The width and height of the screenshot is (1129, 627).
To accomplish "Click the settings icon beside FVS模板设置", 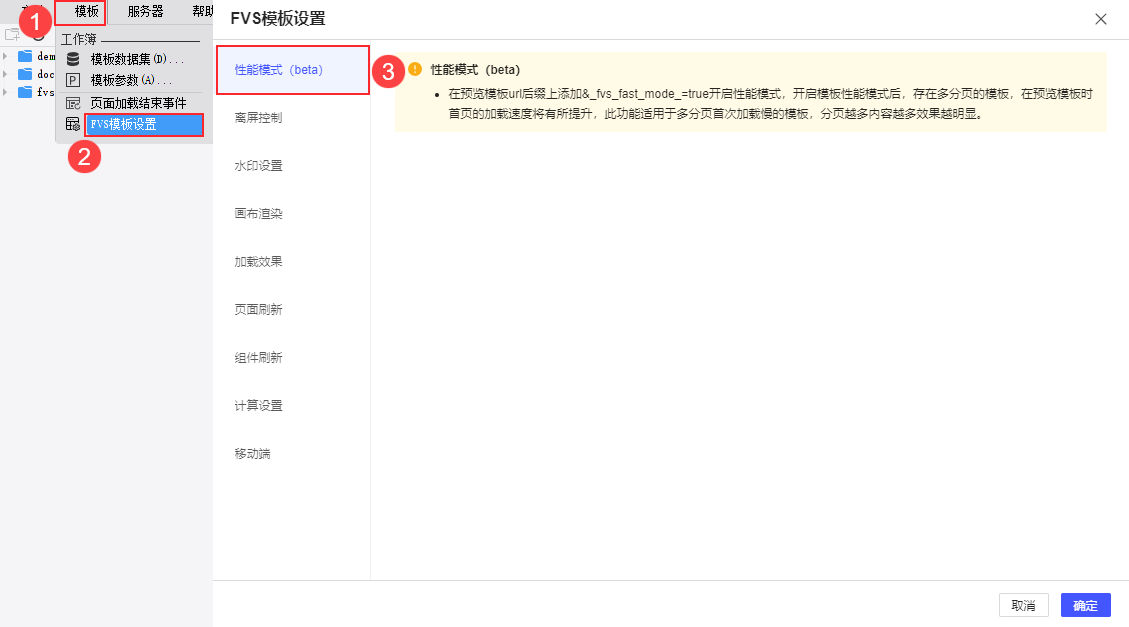I will [x=73, y=125].
